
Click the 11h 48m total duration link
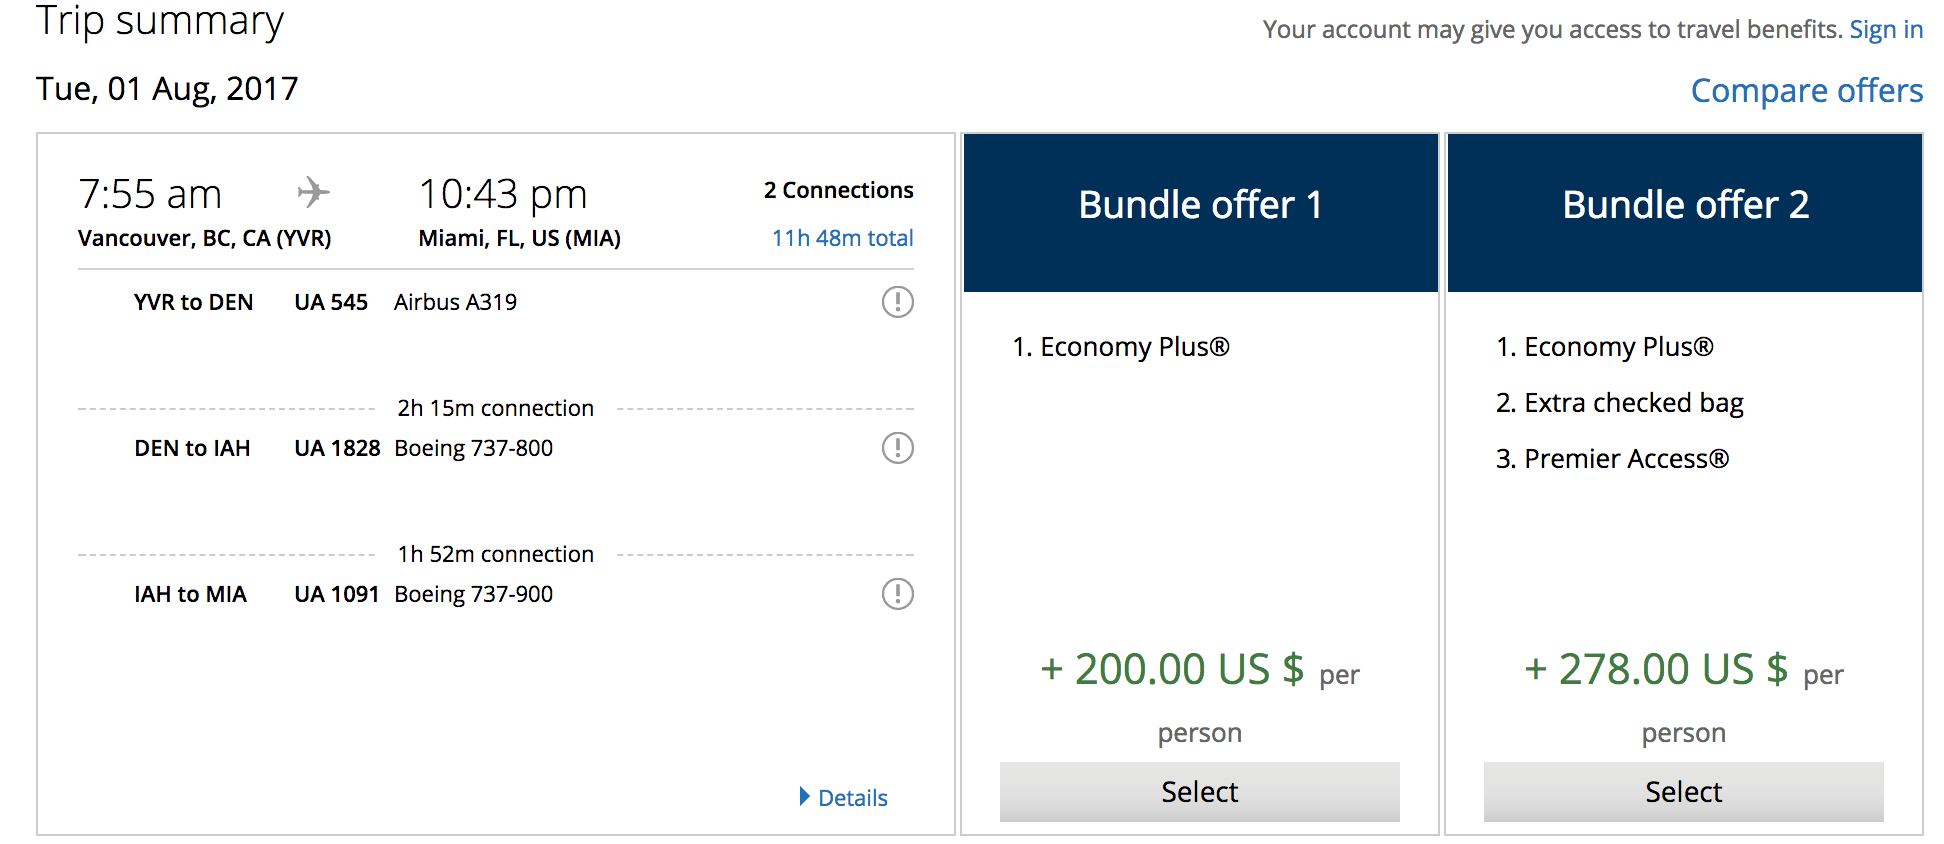[x=842, y=238]
